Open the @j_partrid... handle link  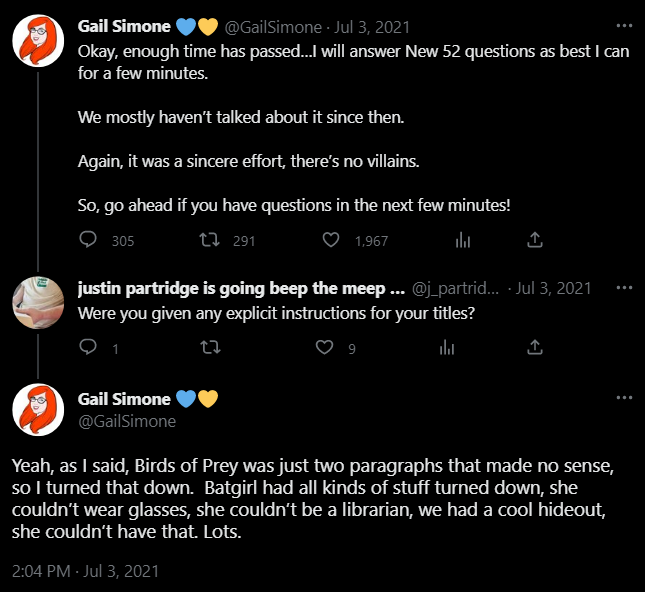[x=455, y=288]
